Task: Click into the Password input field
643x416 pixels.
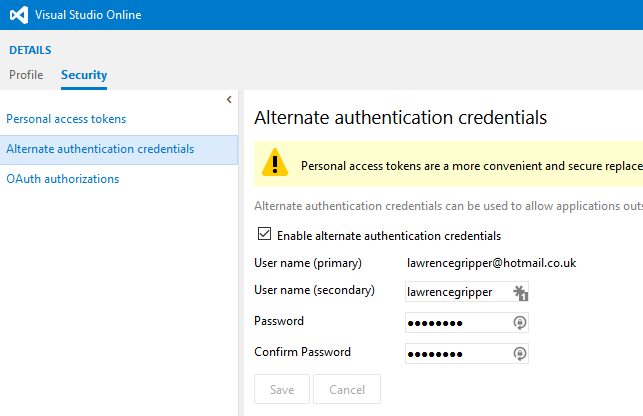Action: coord(456,323)
